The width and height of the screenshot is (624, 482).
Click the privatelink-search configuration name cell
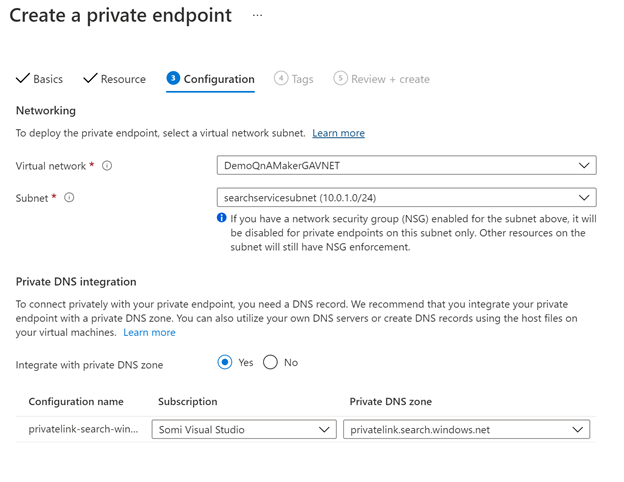point(83,430)
